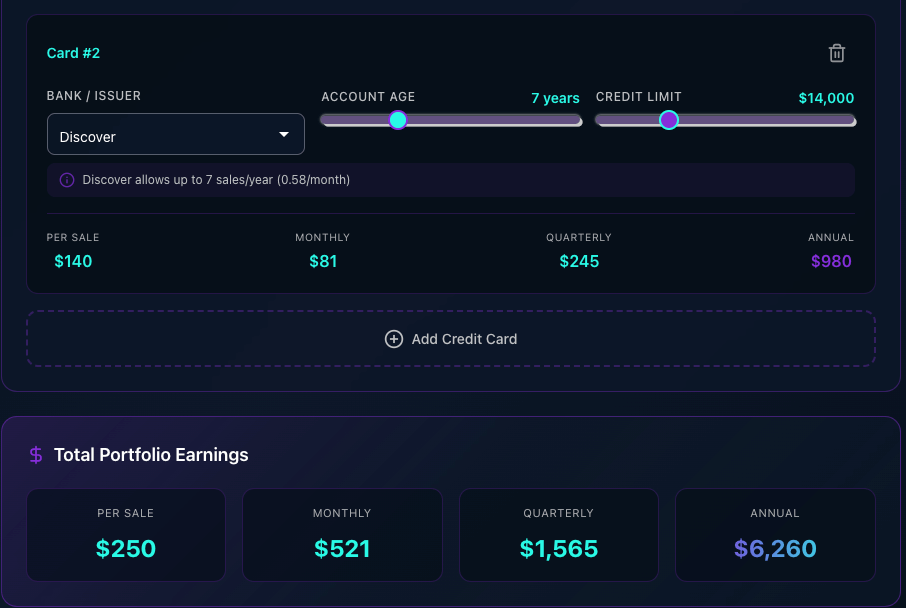Click the BANK / ISSUER label

tap(94, 96)
